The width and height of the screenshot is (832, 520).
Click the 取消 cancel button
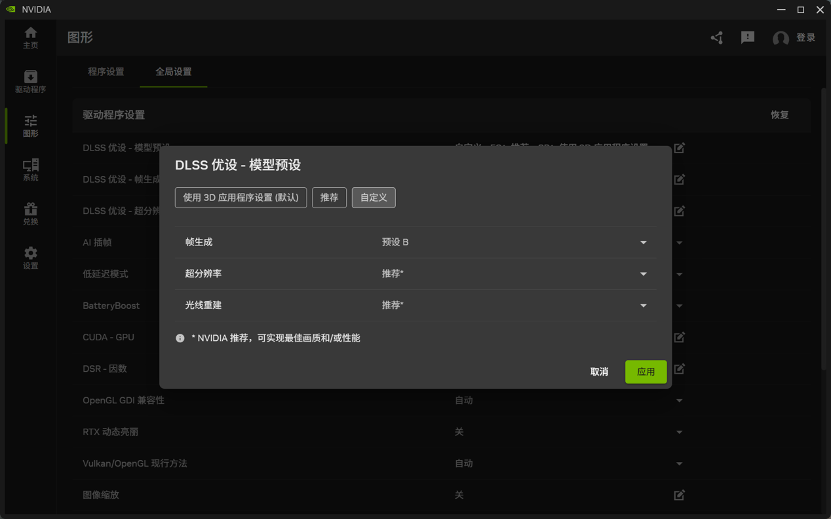[599, 372]
